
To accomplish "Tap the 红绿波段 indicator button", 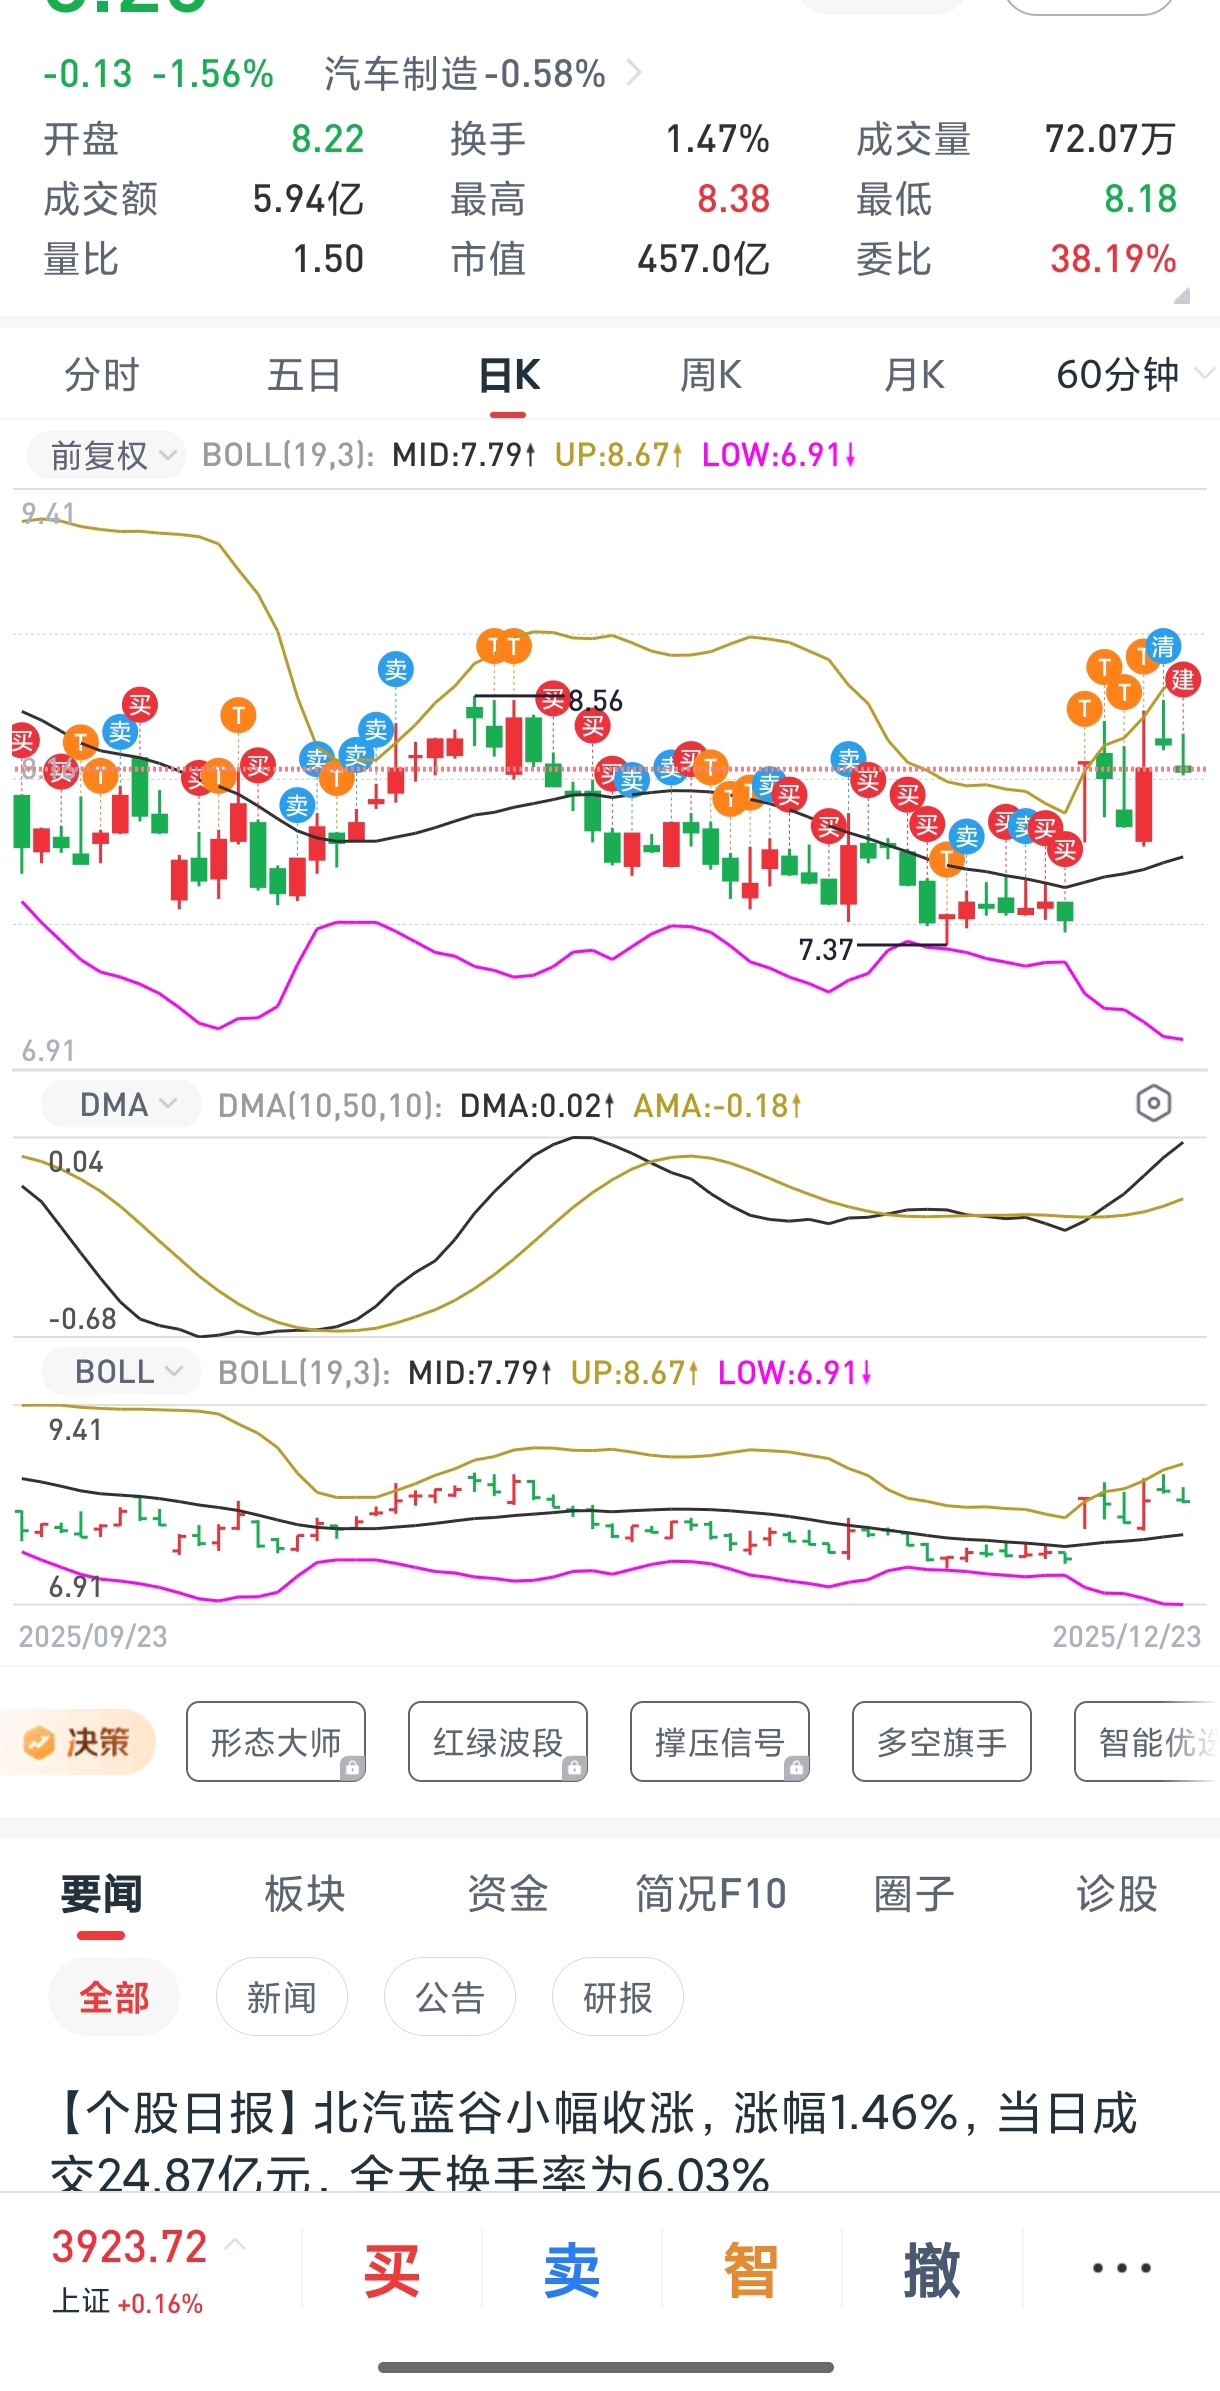I will (x=498, y=1742).
